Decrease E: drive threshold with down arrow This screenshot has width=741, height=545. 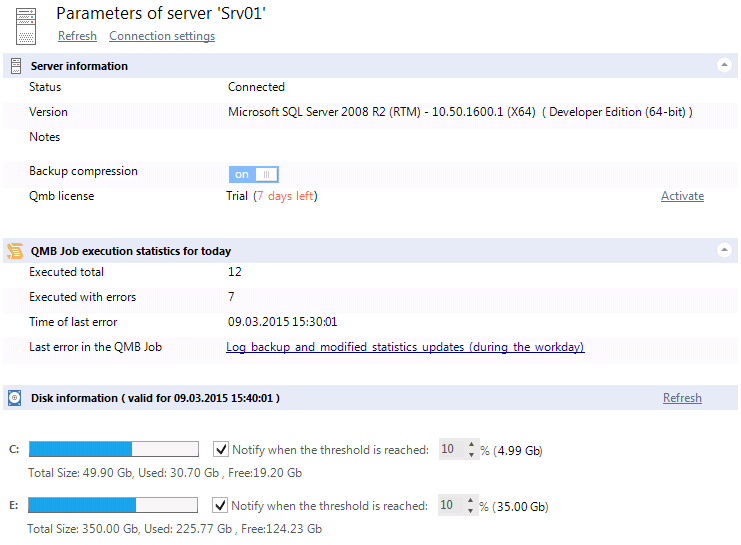470,510
